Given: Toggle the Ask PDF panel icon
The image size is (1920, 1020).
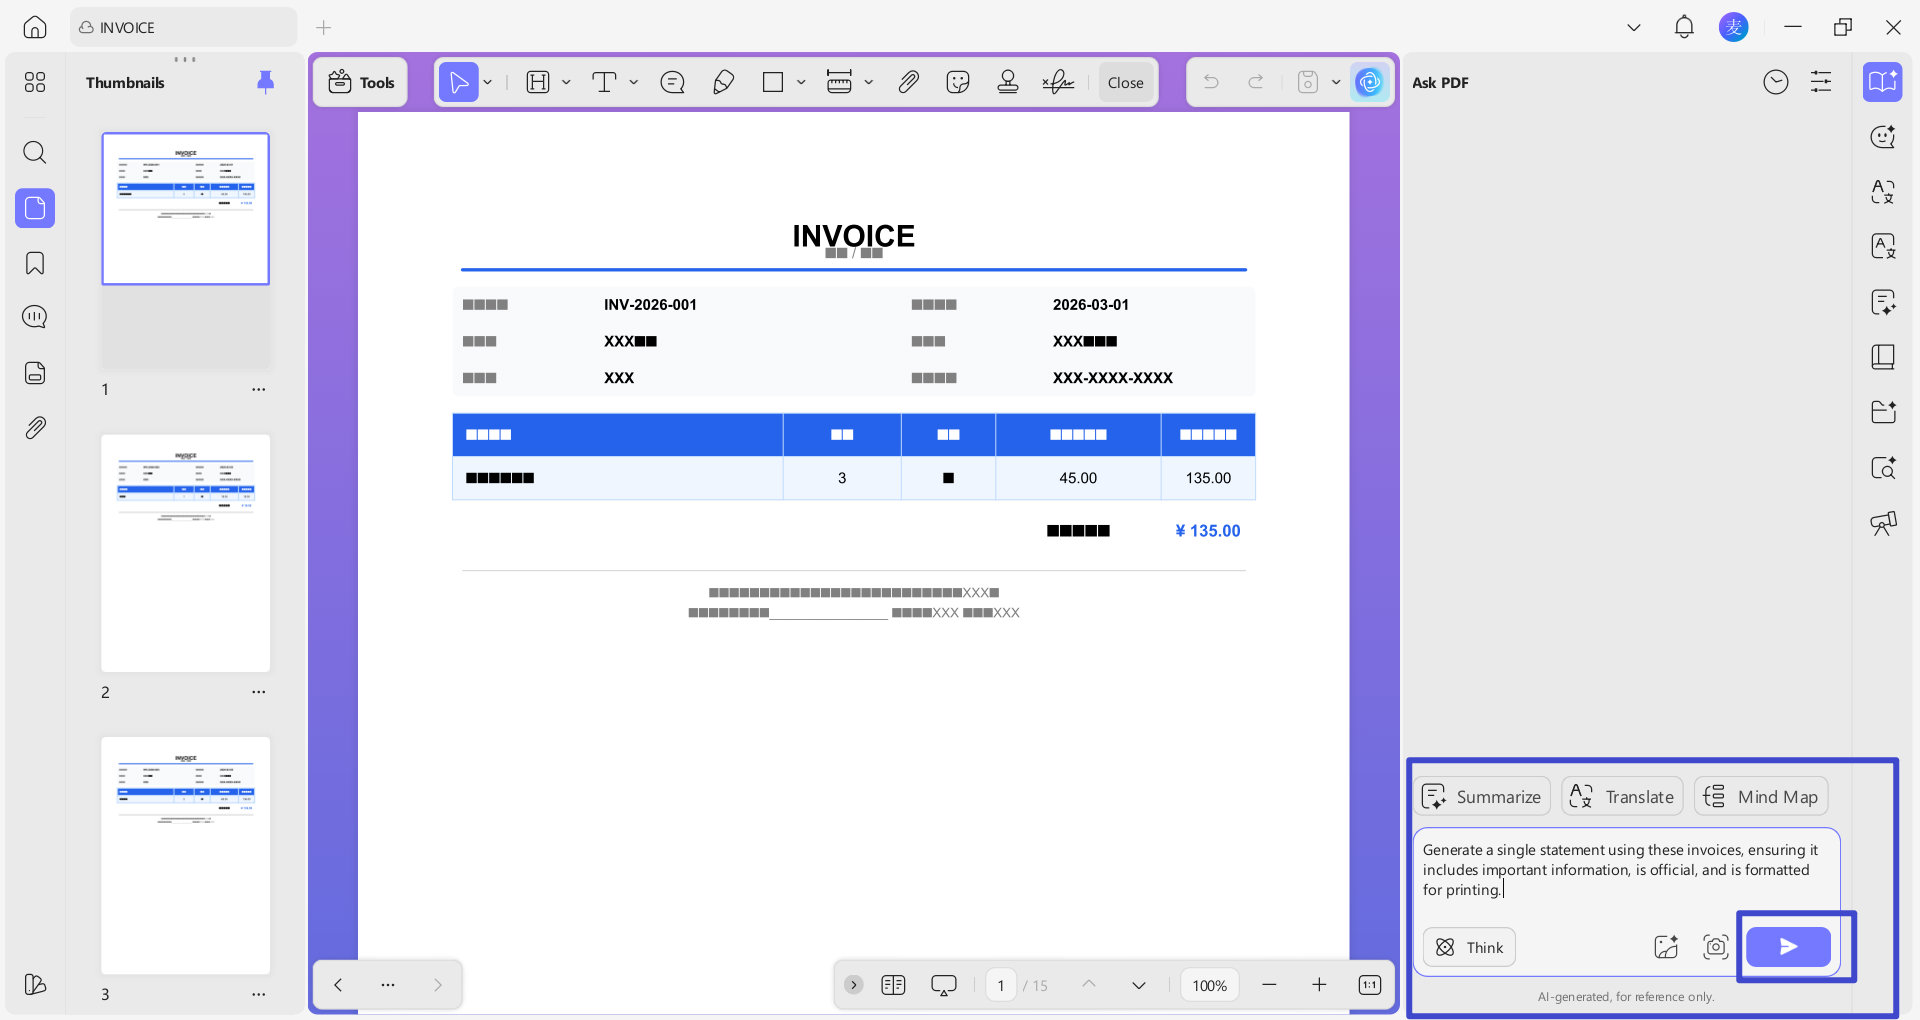Looking at the screenshot, I should coord(1882,82).
